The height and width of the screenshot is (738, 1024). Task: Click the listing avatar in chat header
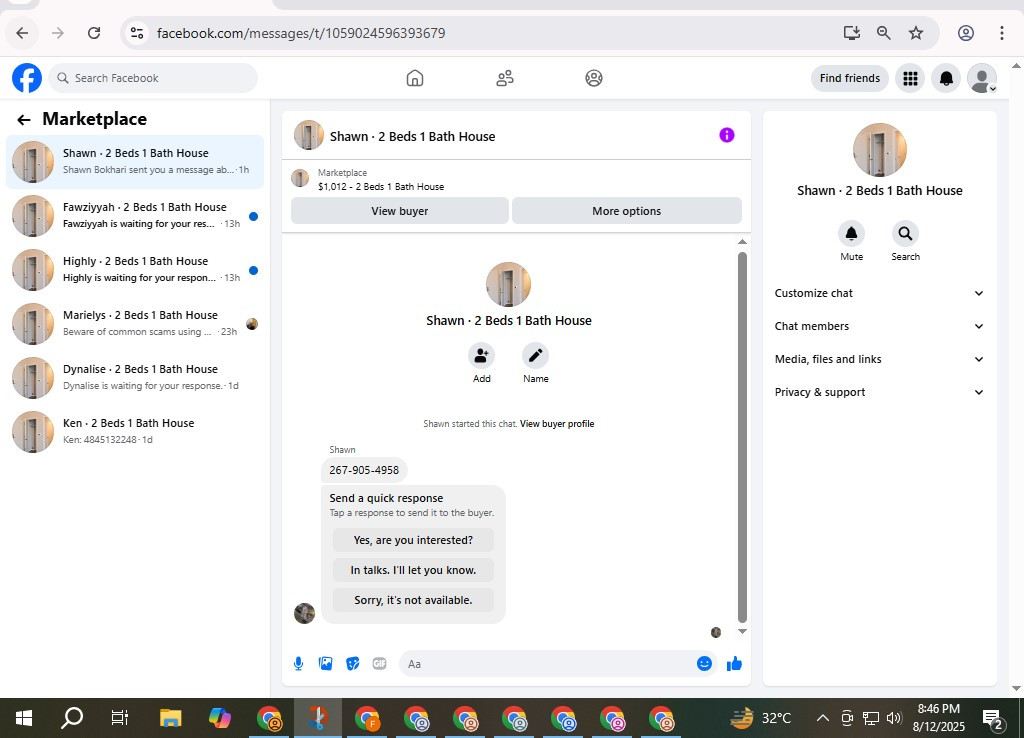pos(309,135)
